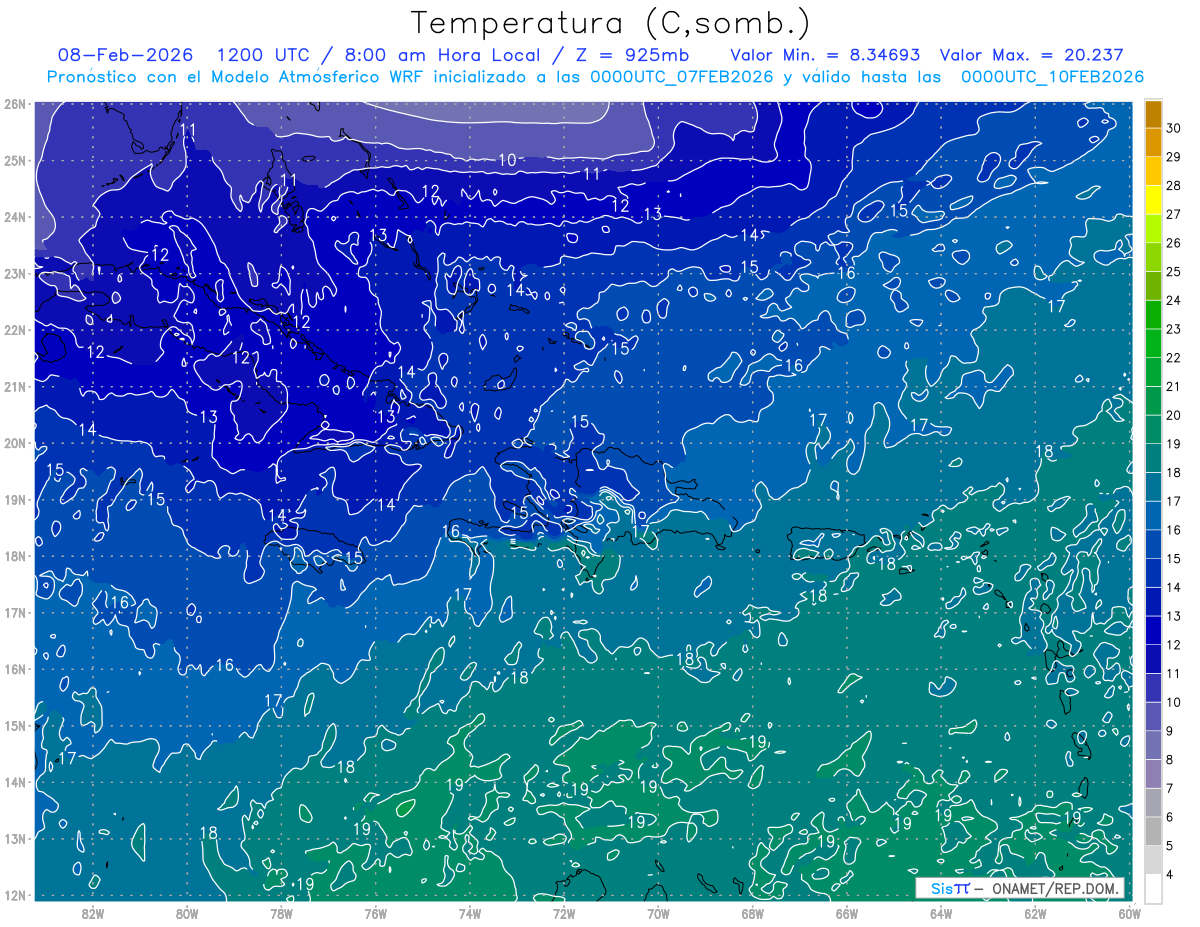Click the "0000UTC_07FEB2026" initialization time
Image resolution: width=1200 pixels, height=927 pixels.
pos(681,77)
